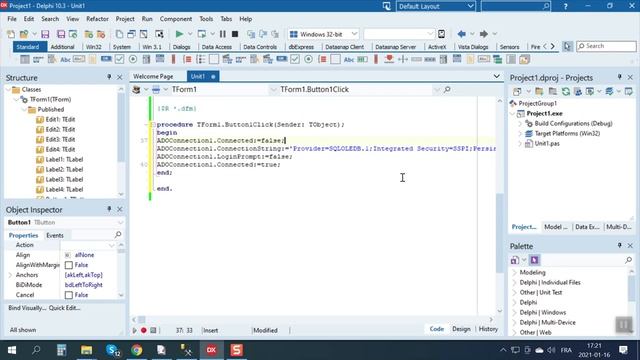Run the project with green play button
Image resolution: width=640 pixels, height=360 pixels.
tap(179, 34)
